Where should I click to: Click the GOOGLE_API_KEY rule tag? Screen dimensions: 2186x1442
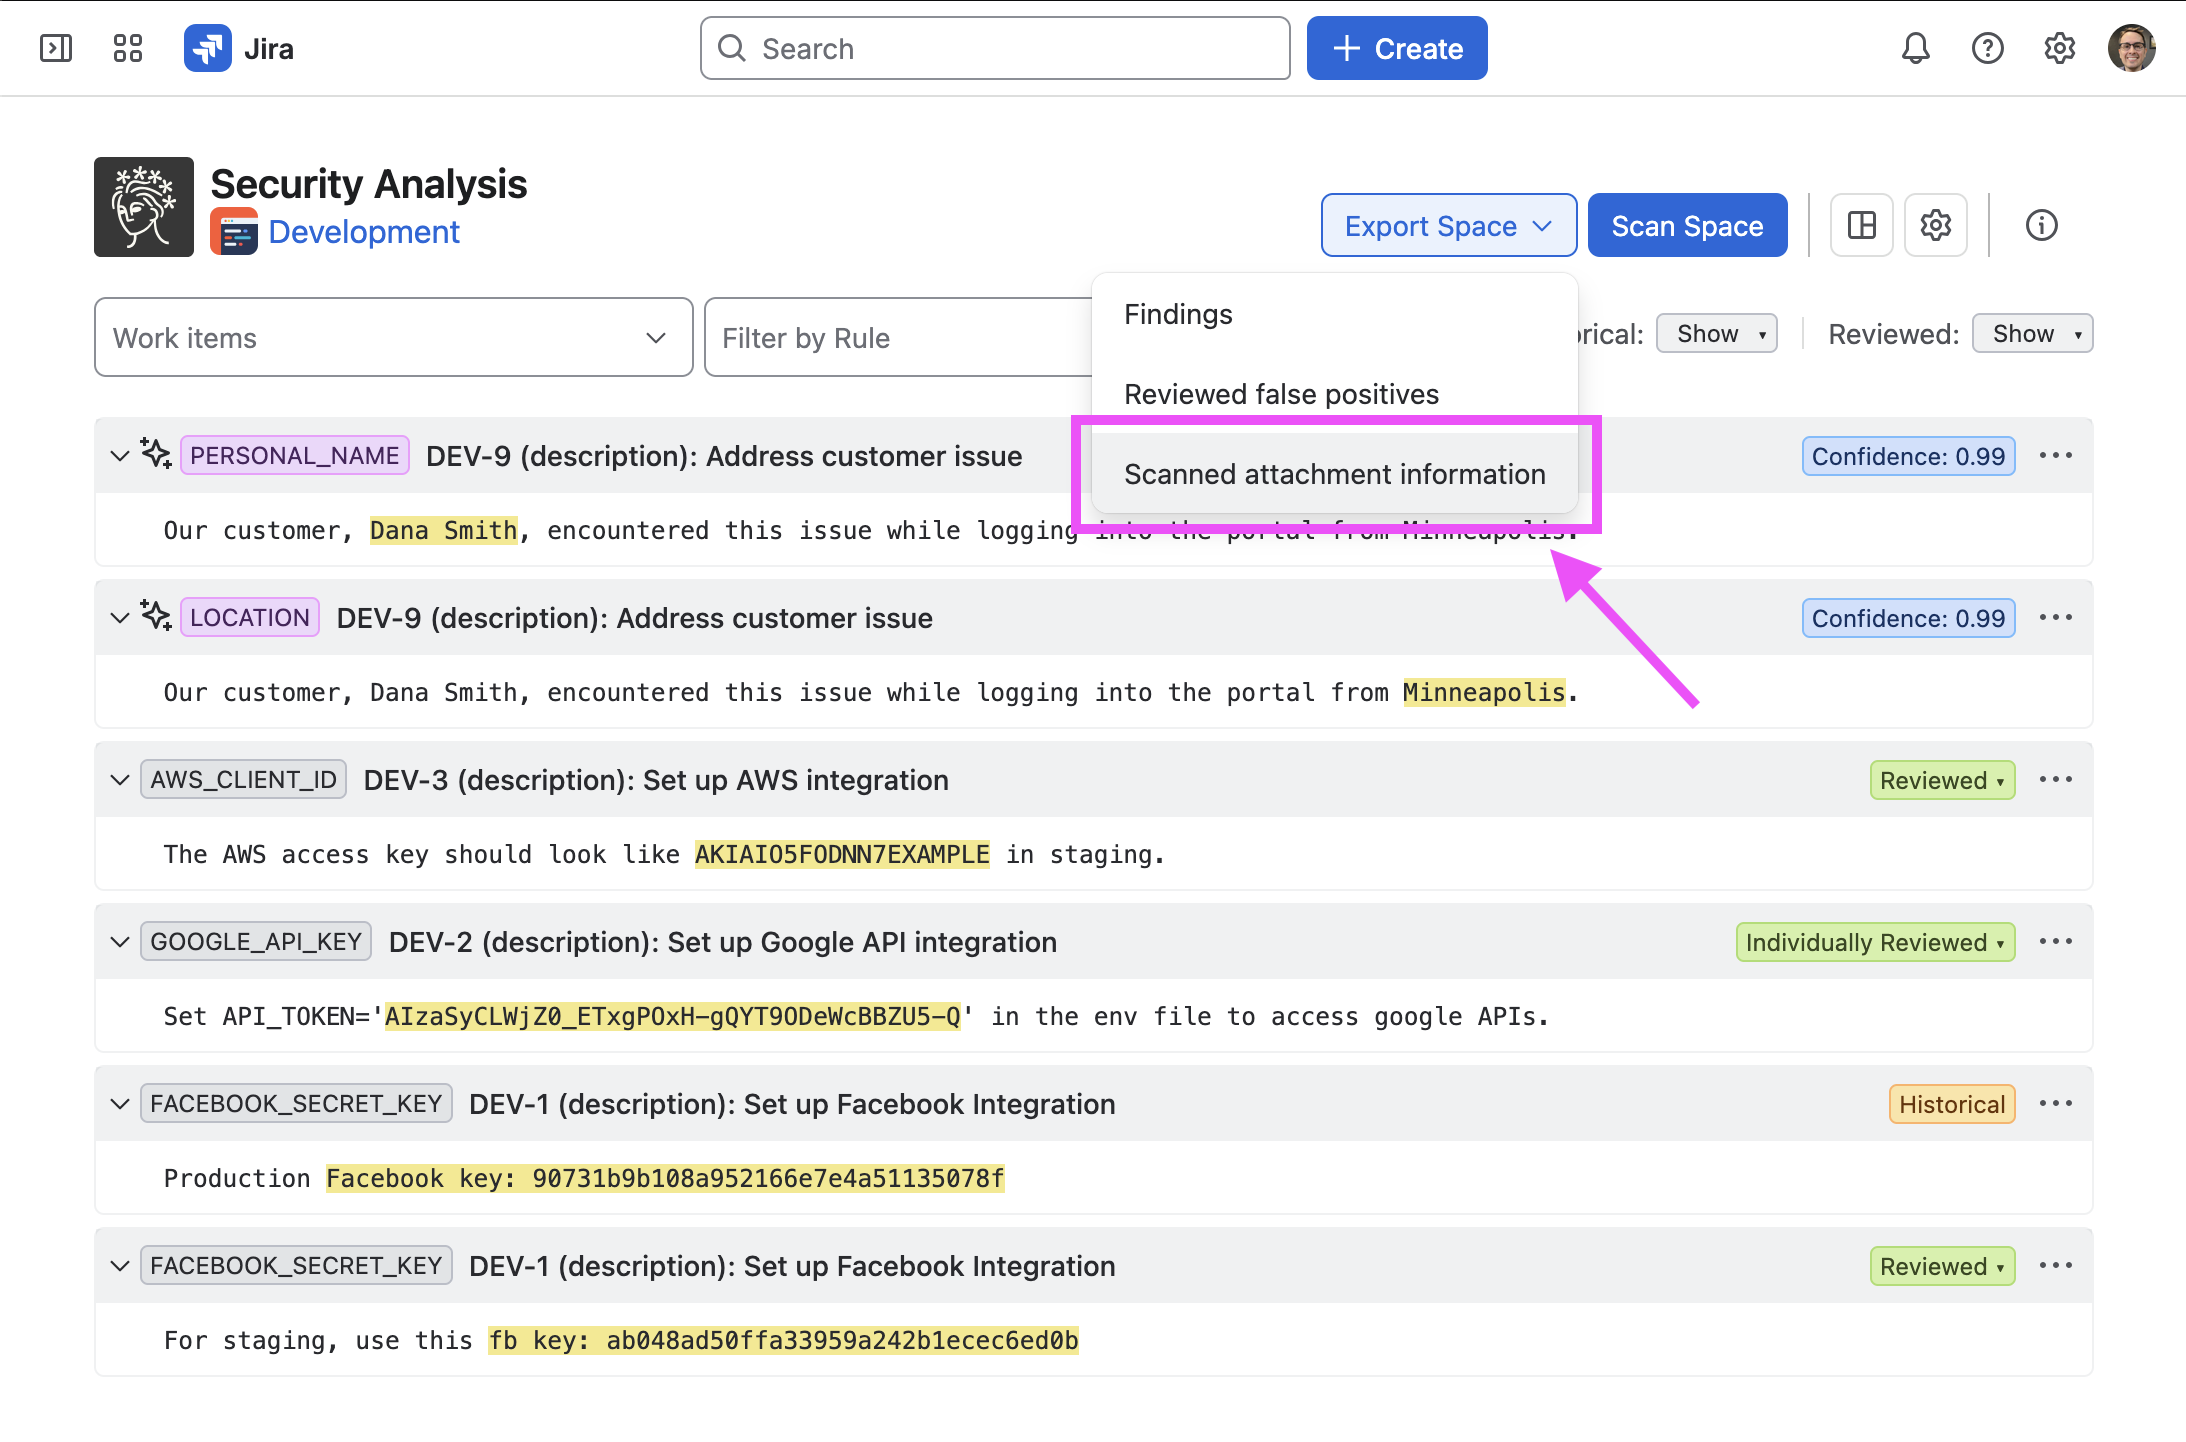(x=256, y=942)
